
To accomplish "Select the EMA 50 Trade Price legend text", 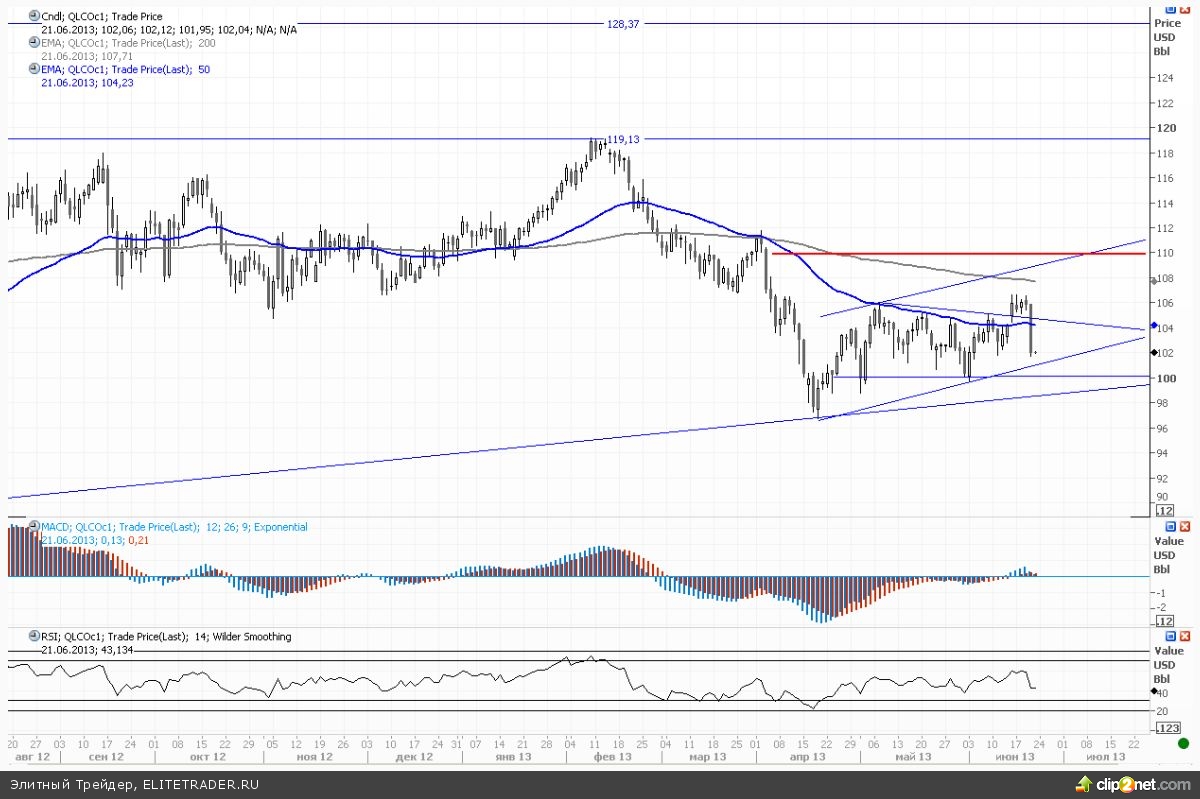I will coord(125,70).
